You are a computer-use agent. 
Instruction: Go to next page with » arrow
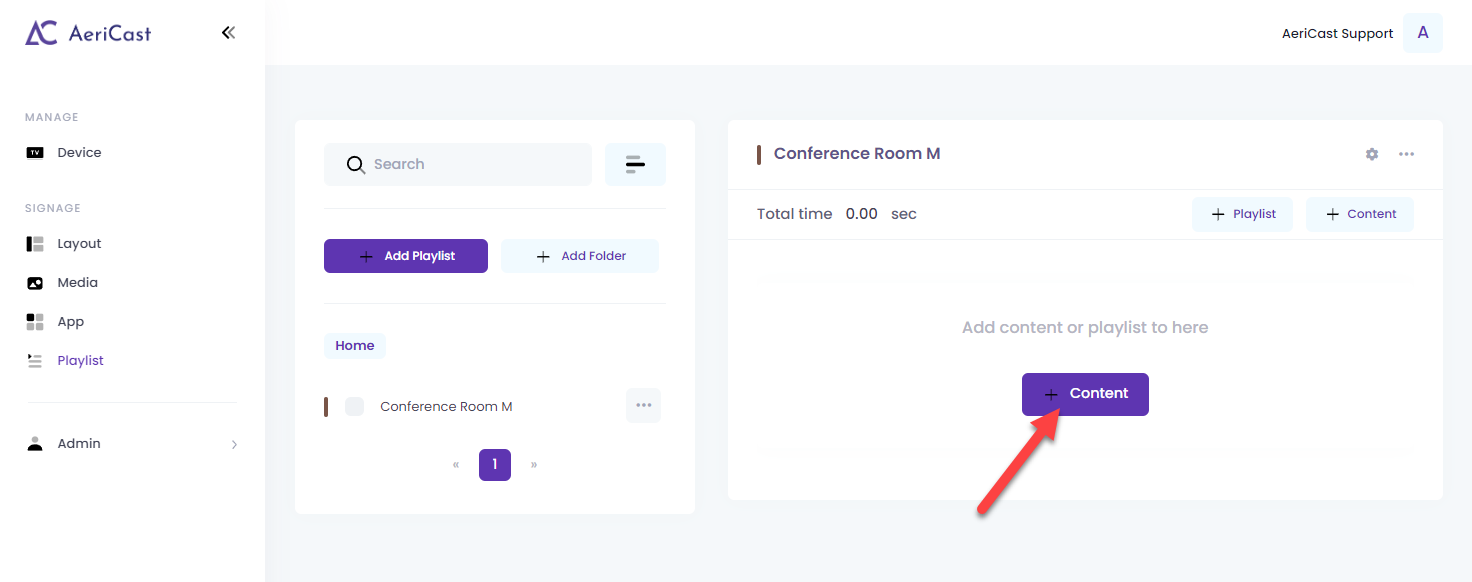[x=534, y=465]
